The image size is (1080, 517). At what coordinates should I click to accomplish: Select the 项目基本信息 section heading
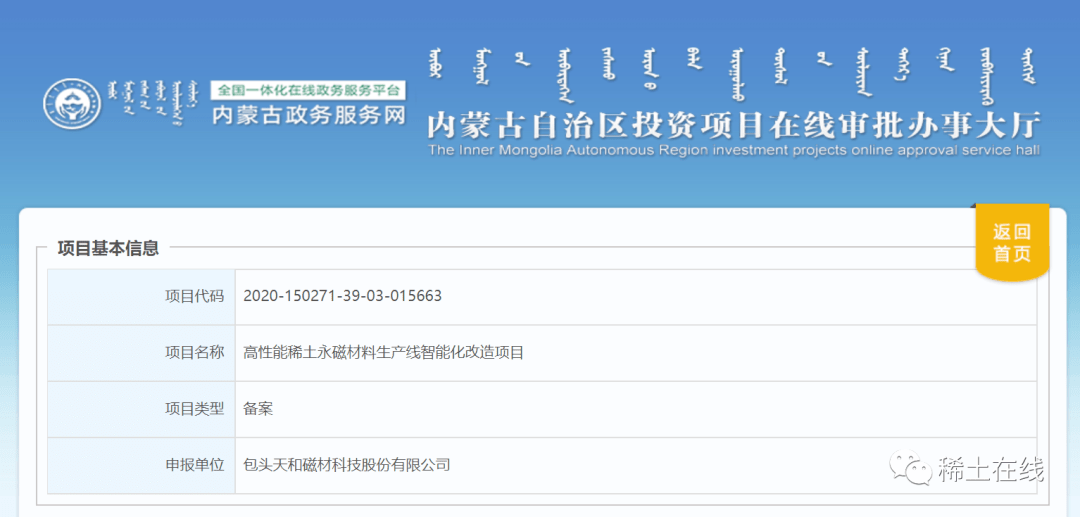108,249
